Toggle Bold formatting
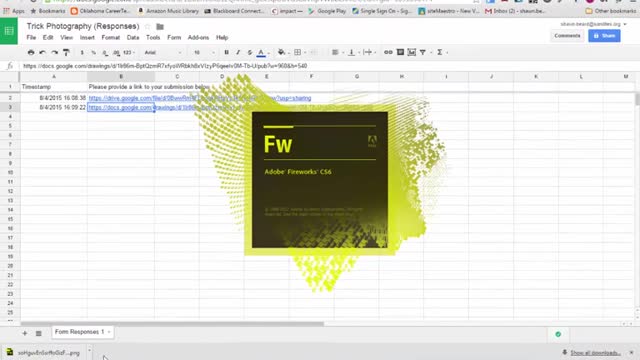 pyautogui.click(x=227, y=52)
